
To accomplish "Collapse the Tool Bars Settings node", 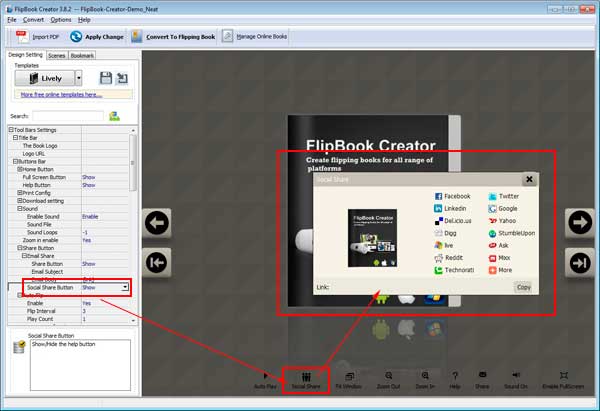I will pyautogui.click(x=11, y=130).
